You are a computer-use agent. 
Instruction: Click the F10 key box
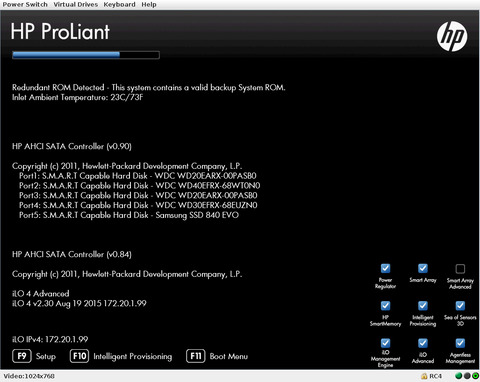(x=79, y=356)
